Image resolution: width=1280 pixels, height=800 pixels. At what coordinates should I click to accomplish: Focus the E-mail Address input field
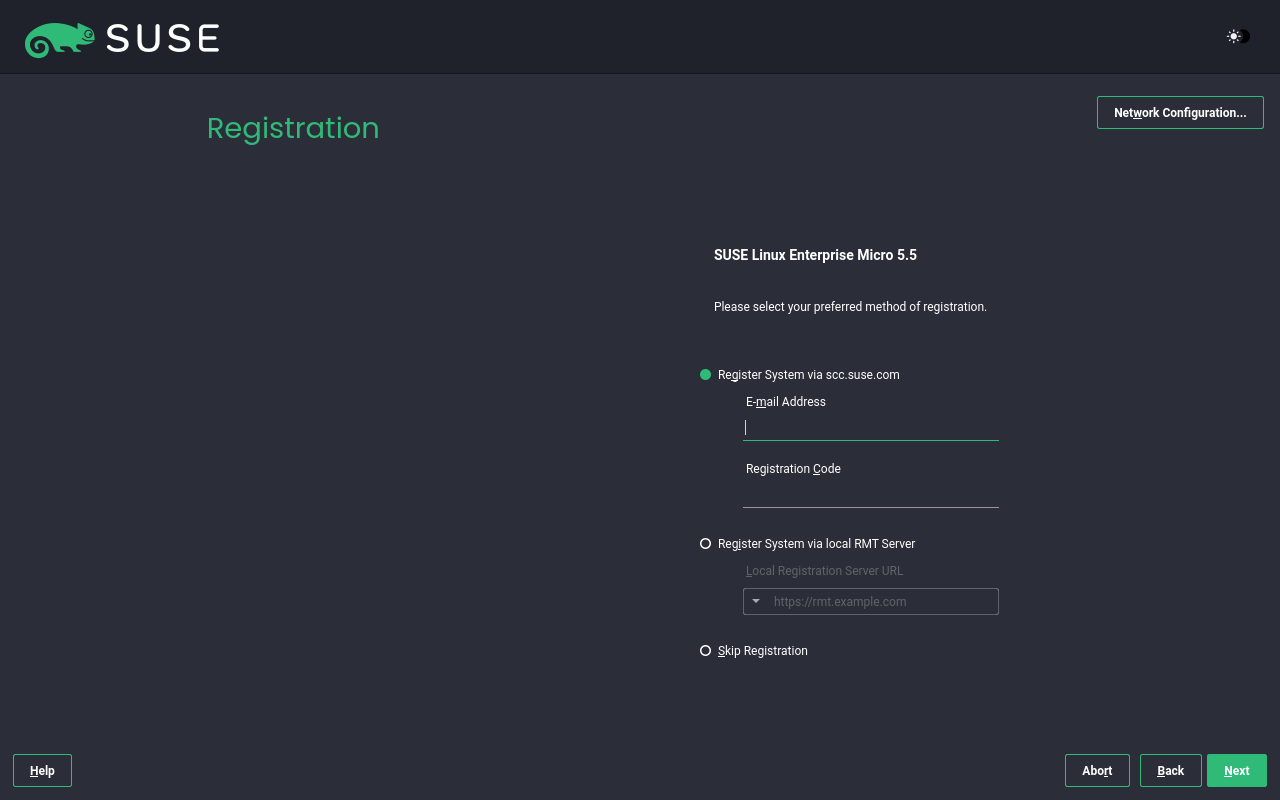870,427
